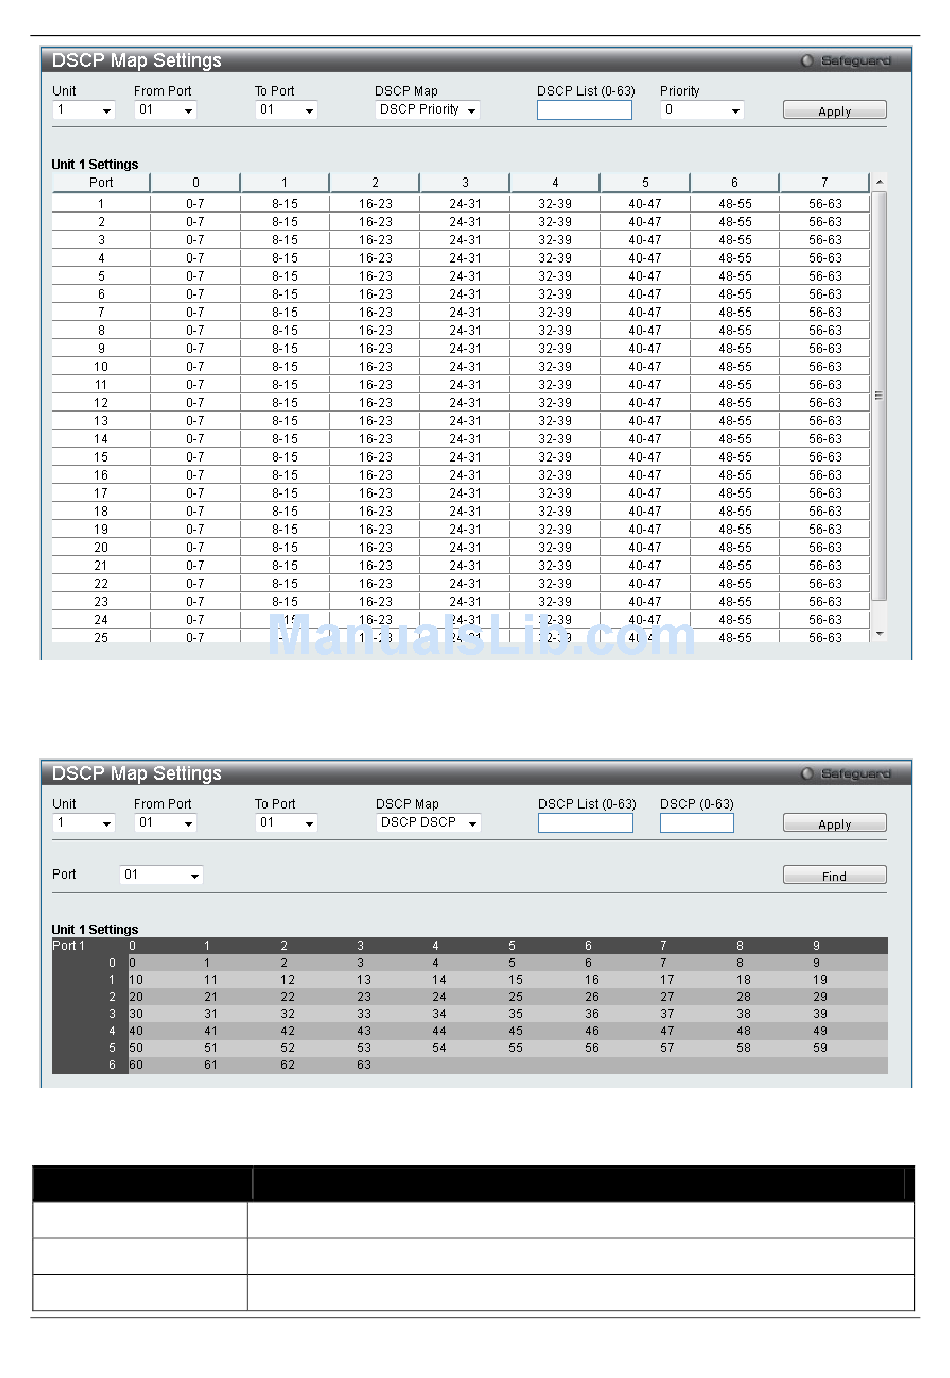Click the DSCP (0-63) input field

pos(696,823)
